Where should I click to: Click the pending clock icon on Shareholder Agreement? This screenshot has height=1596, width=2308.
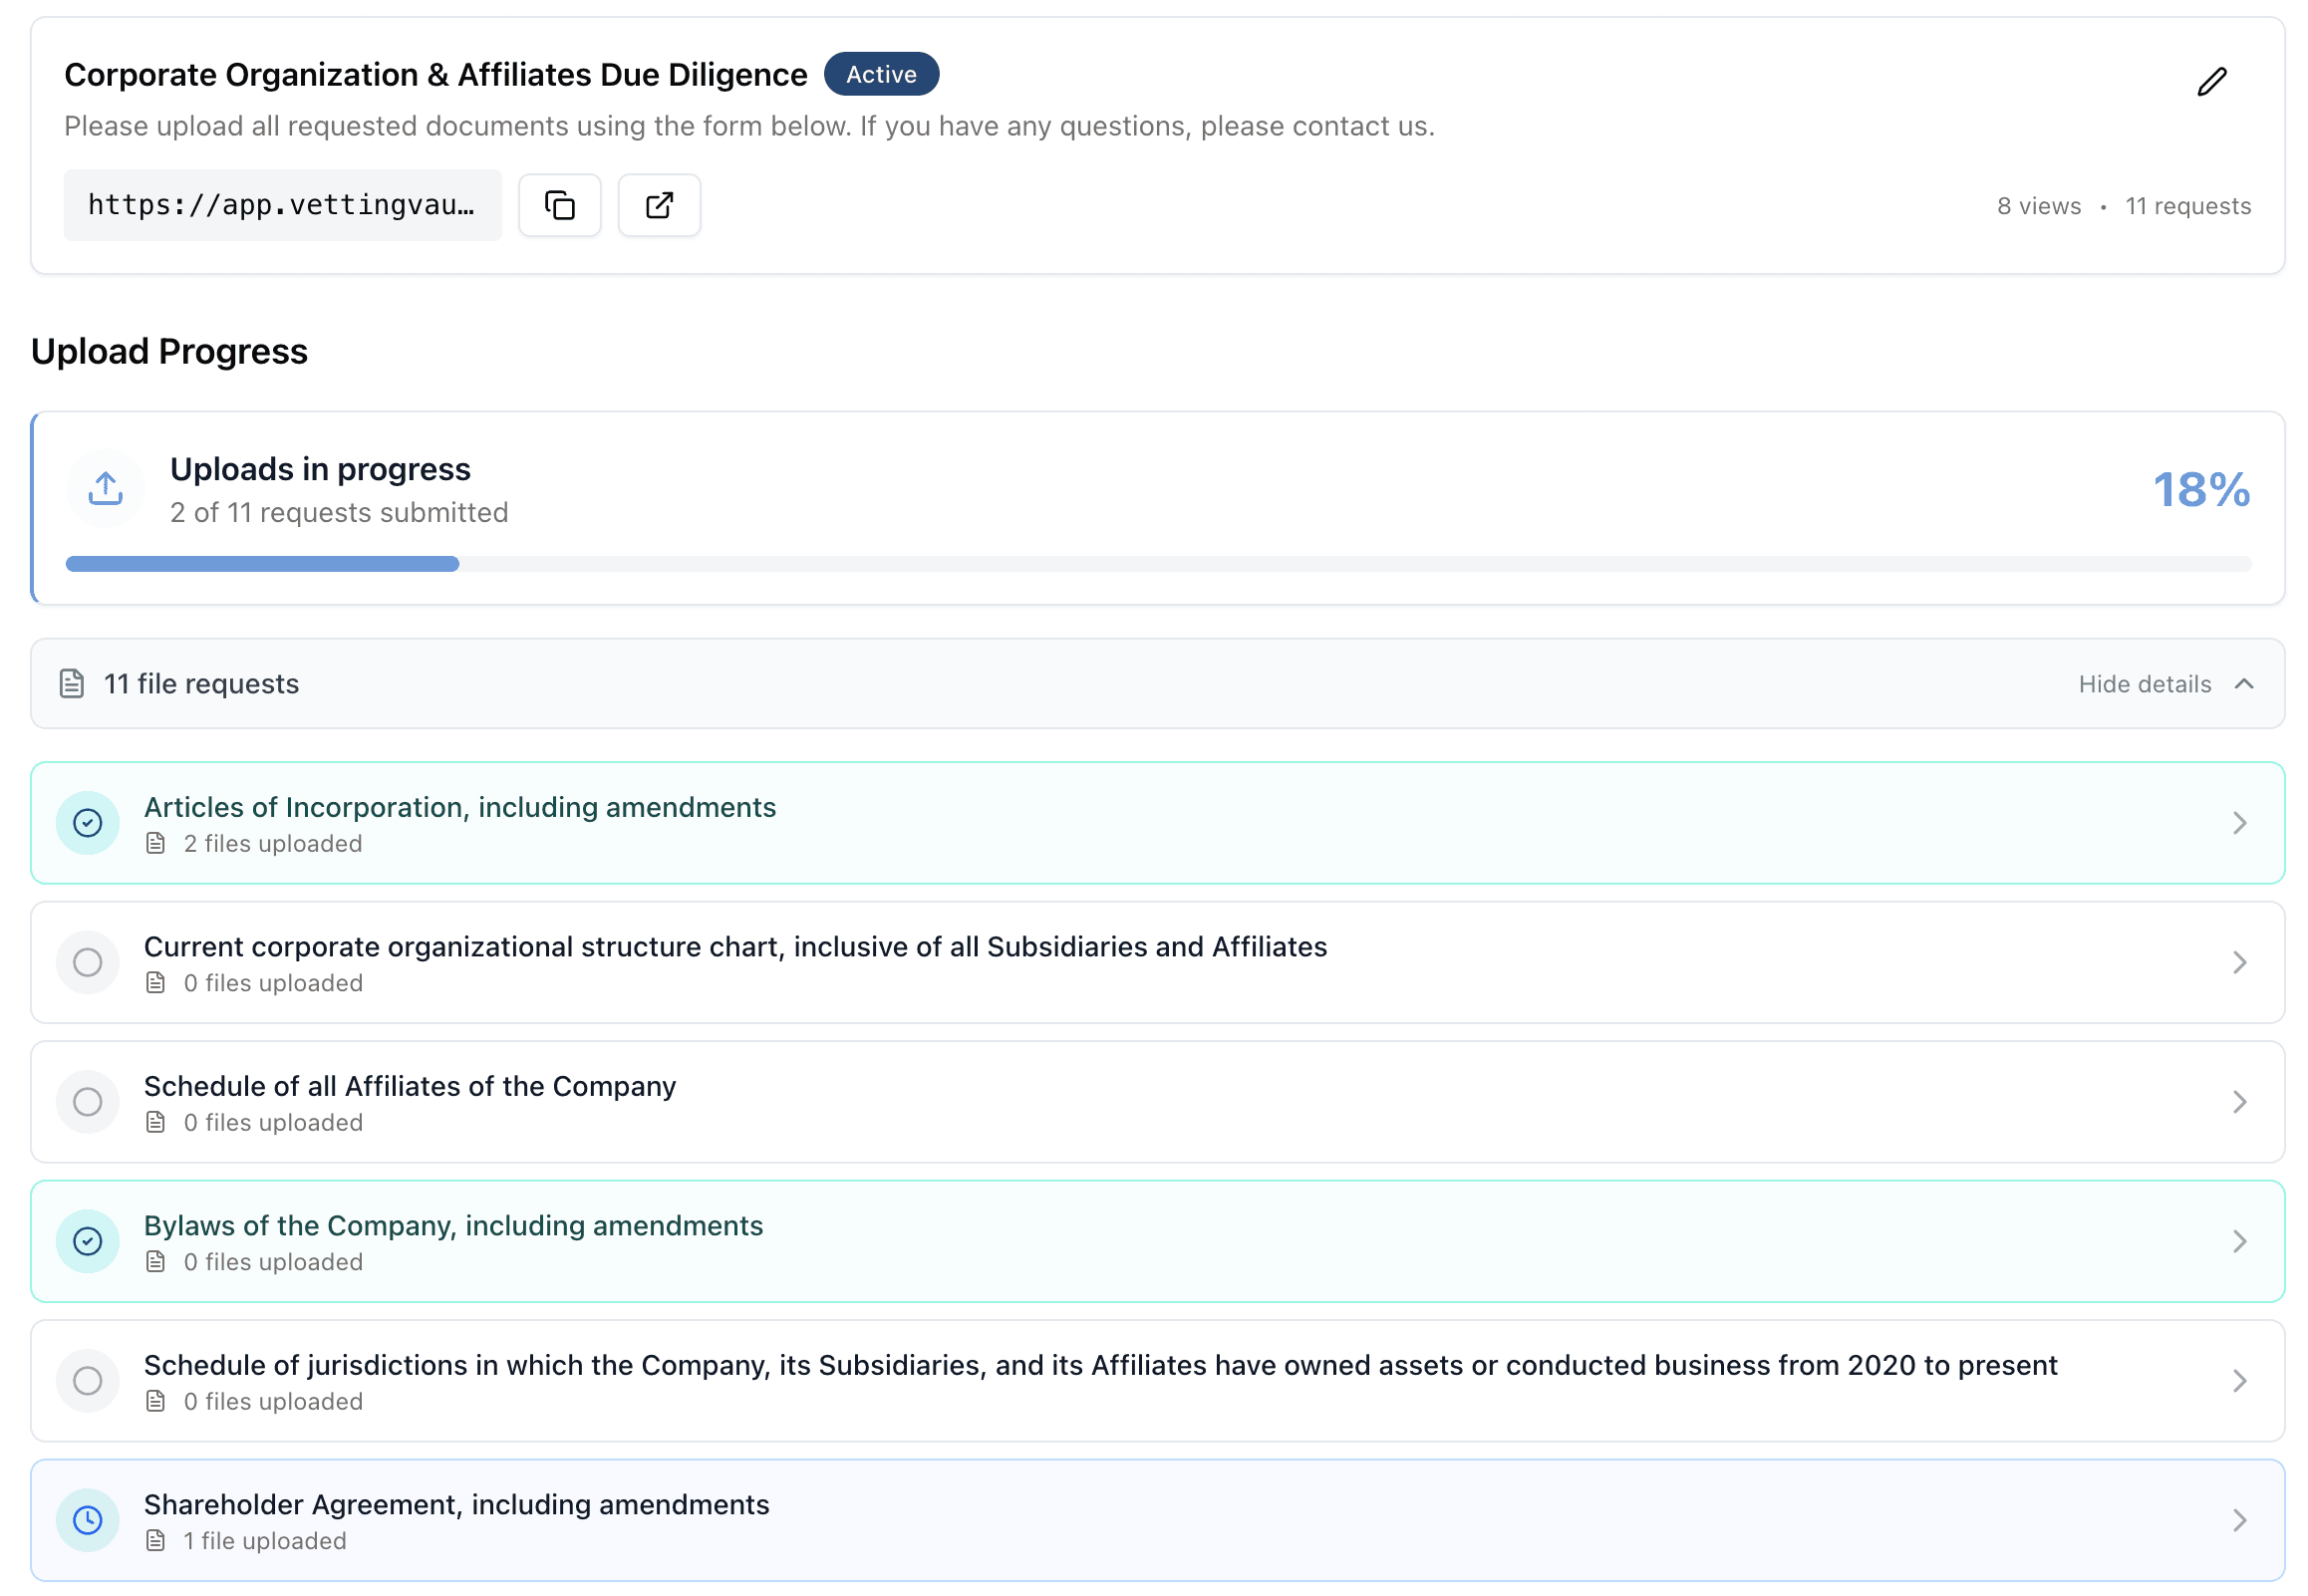(x=88, y=1519)
